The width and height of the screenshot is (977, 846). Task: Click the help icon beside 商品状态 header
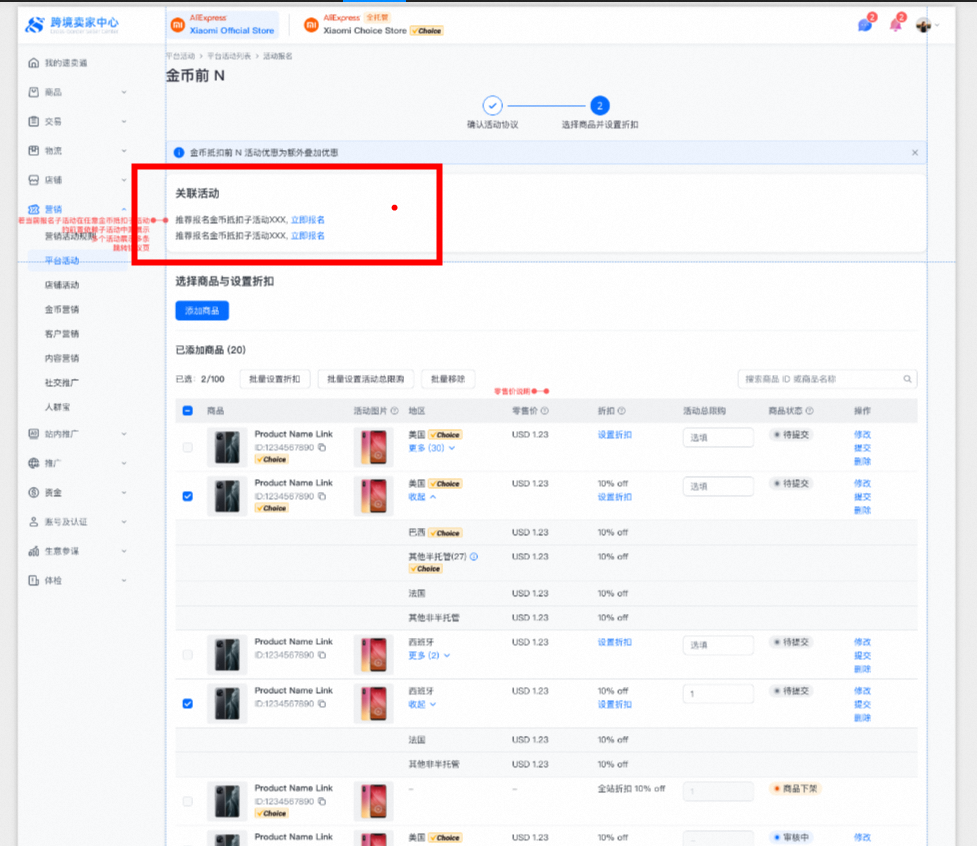pyautogui.click(x=809, y=411)
